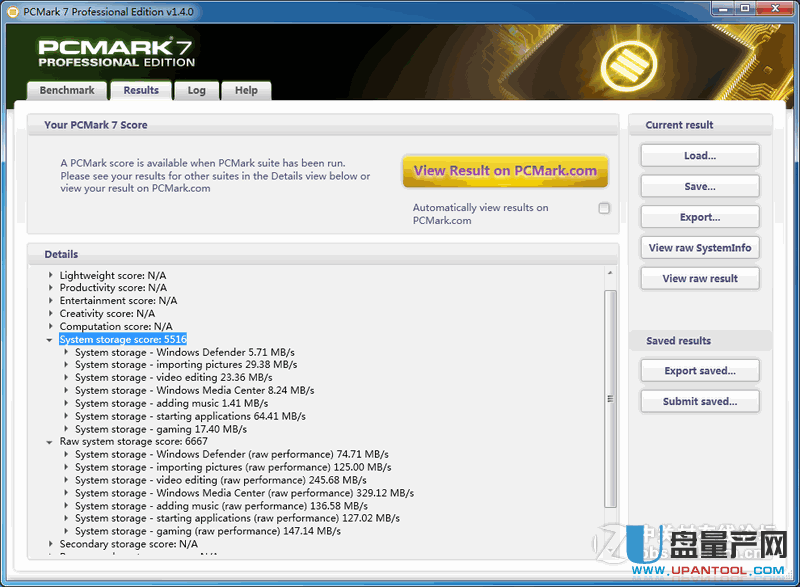Enable automatically view results on PCMark.com

[604, 208]
